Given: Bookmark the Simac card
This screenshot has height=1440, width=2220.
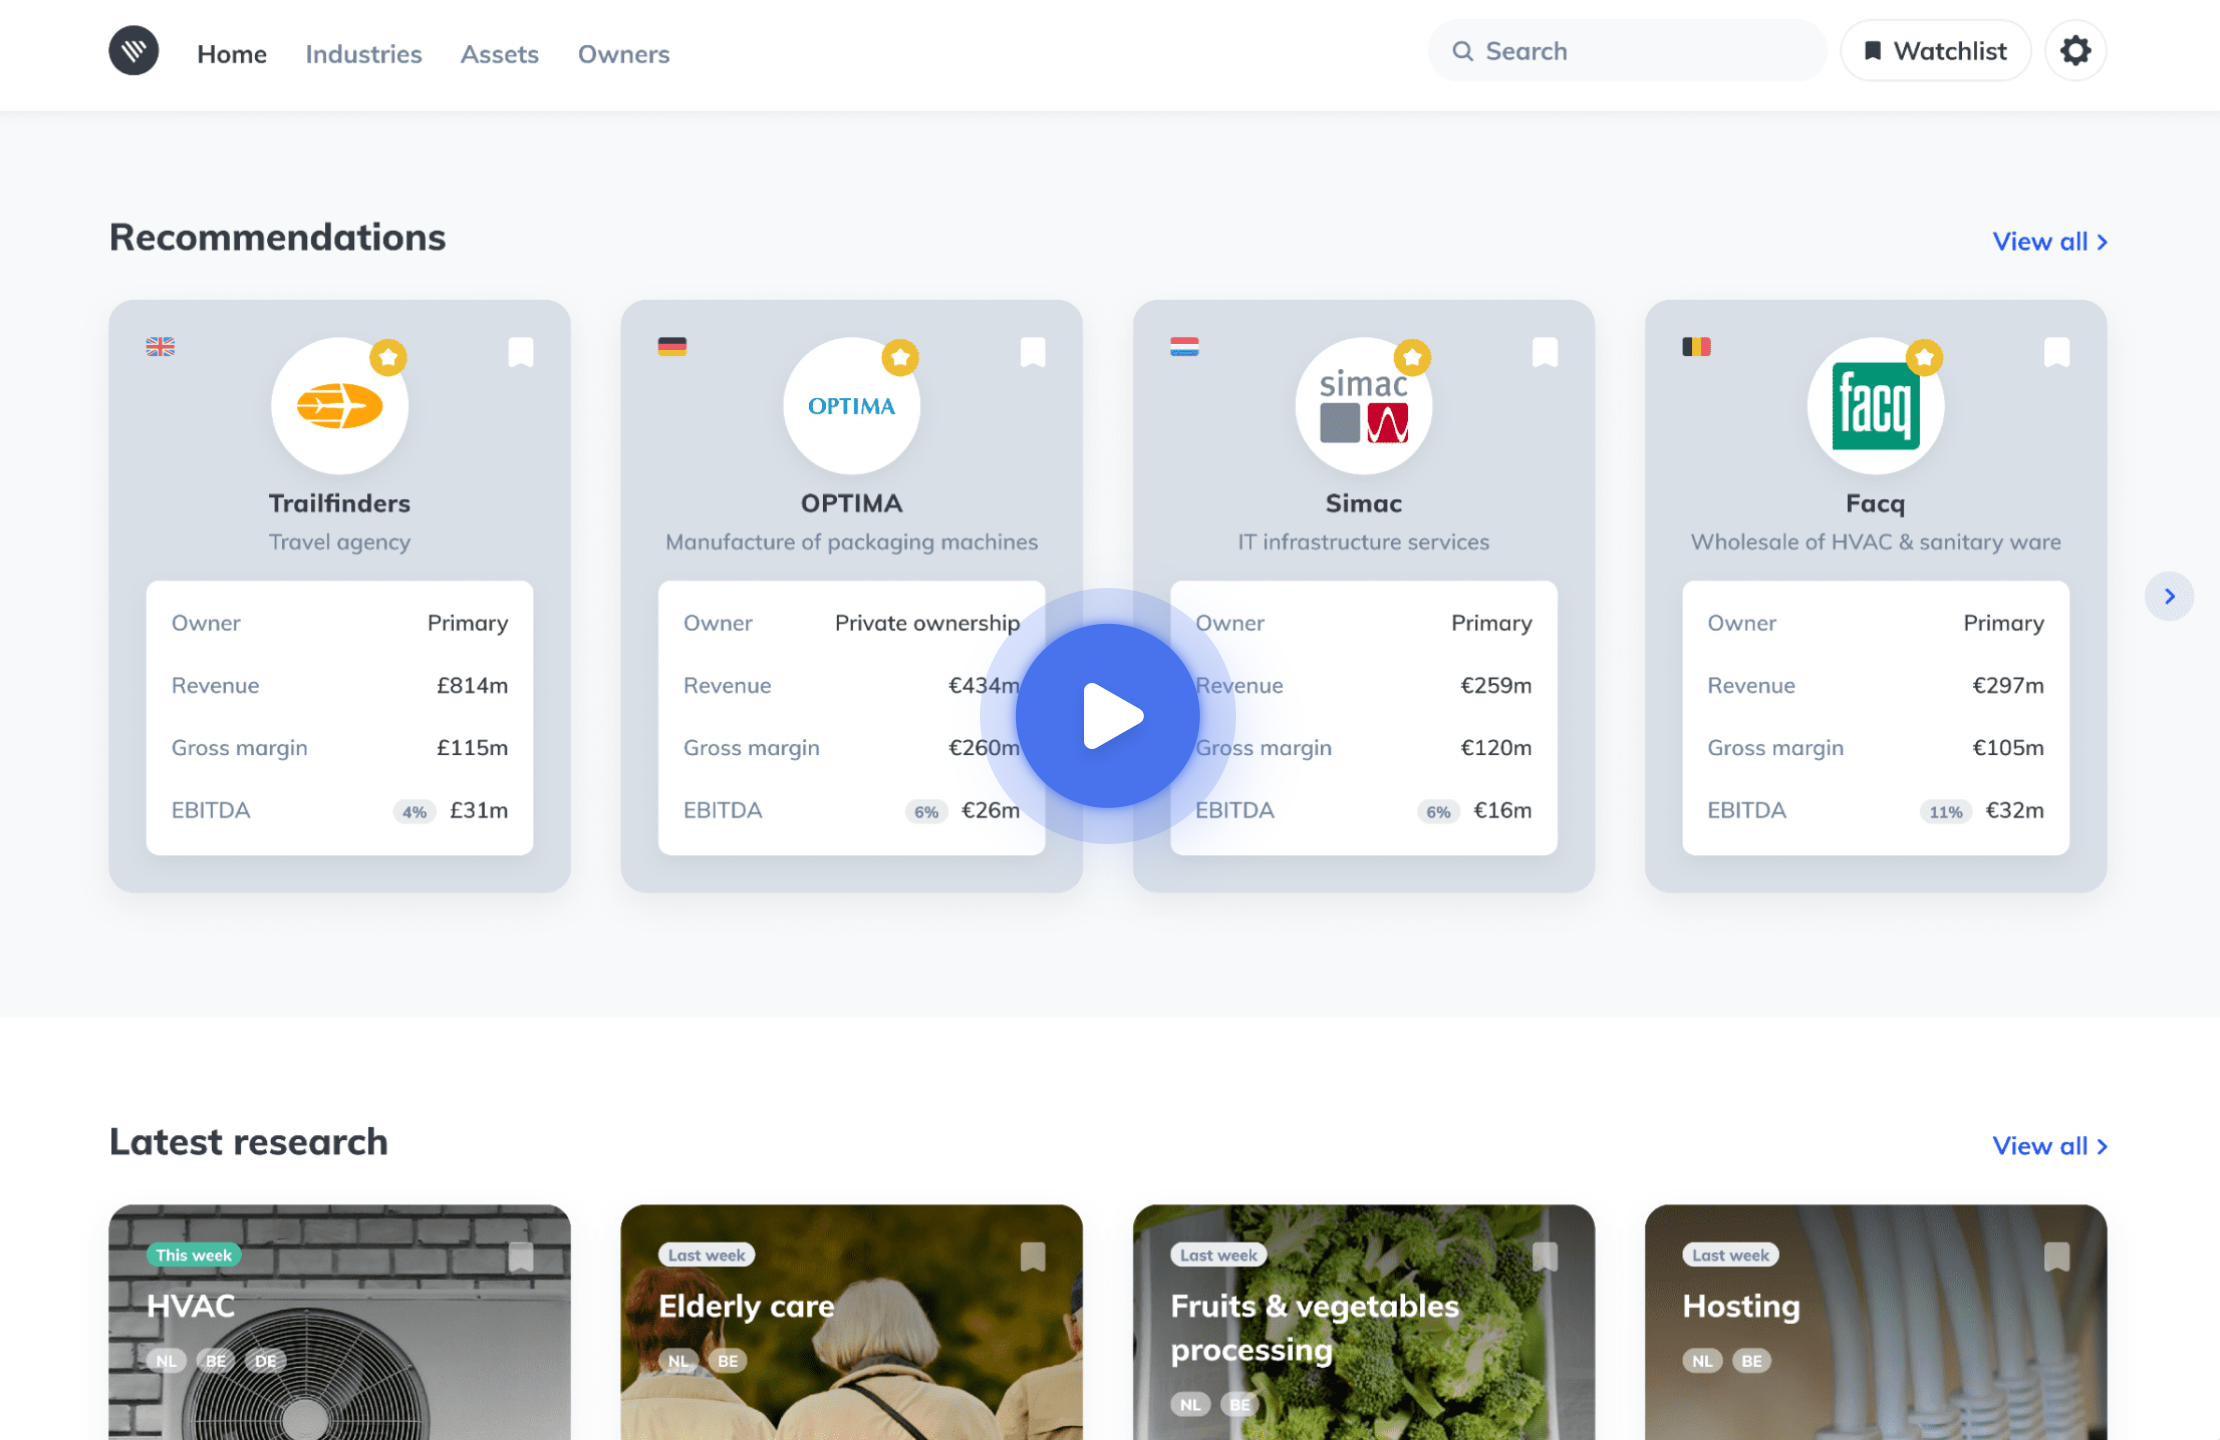Looking at the screenshot, I should coord(1545,352).
